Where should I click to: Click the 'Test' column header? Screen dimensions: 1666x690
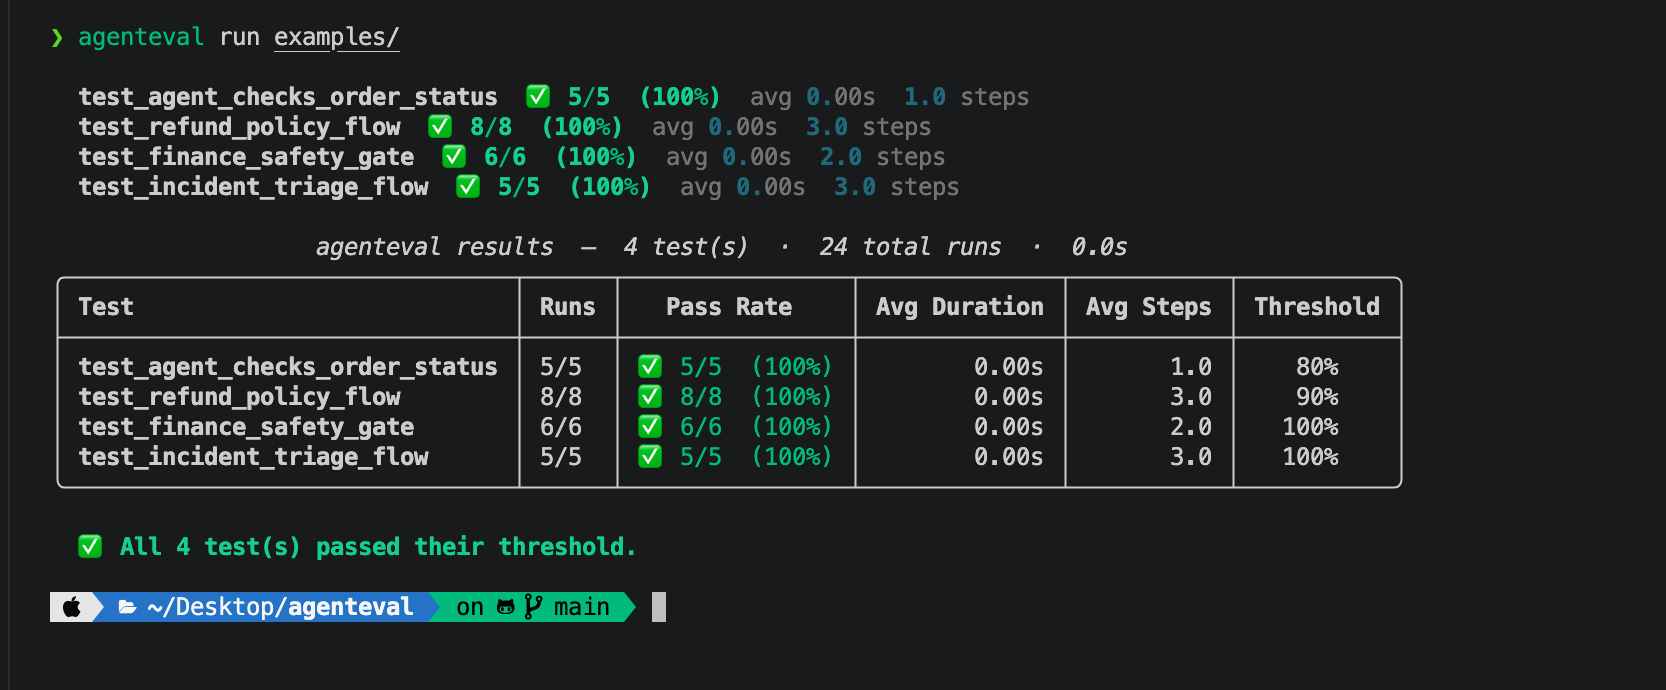click(106, 307)
